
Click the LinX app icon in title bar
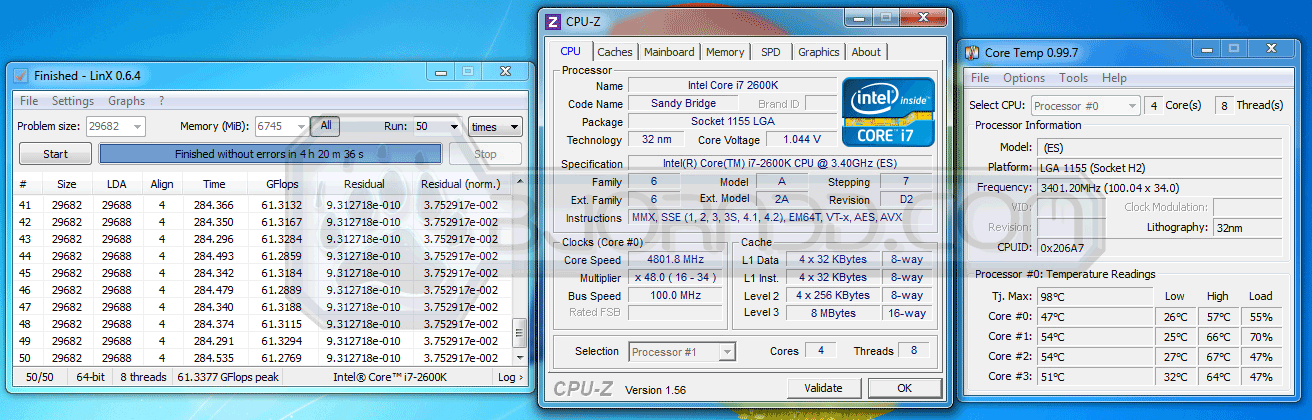tap(21, 75)
